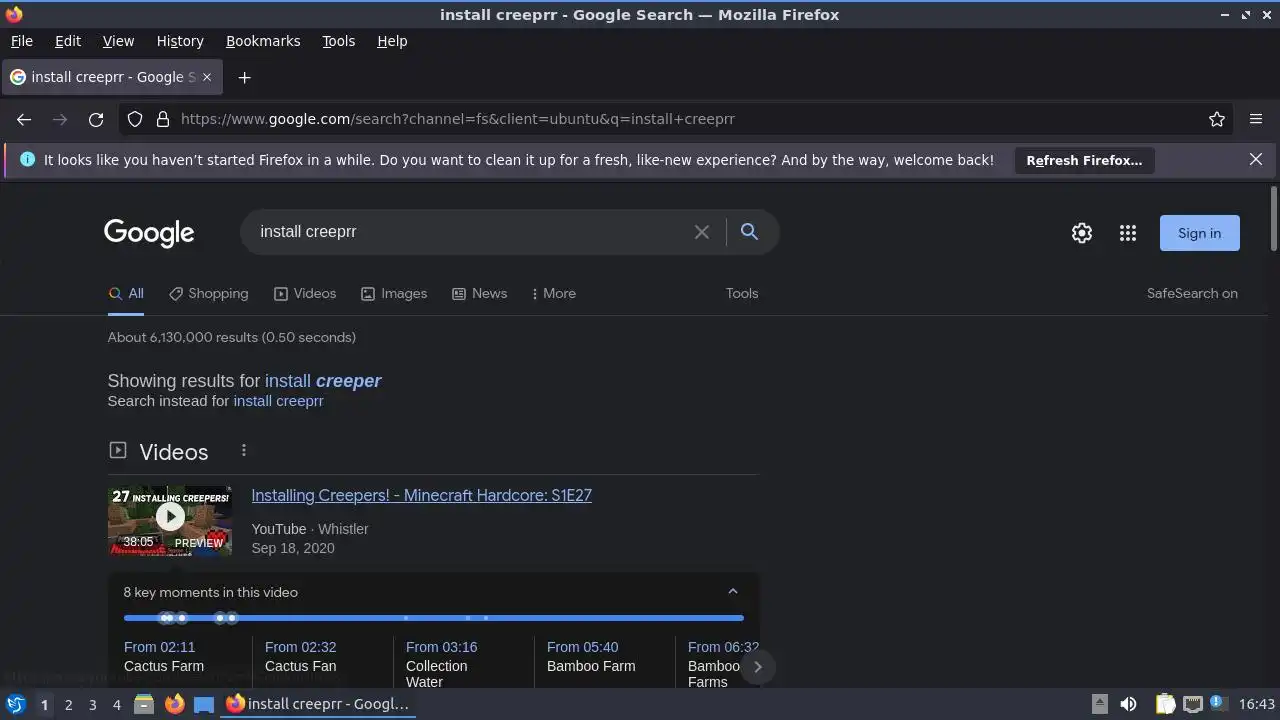
Task: Switch to Images results
Action: tap(394, 293)
